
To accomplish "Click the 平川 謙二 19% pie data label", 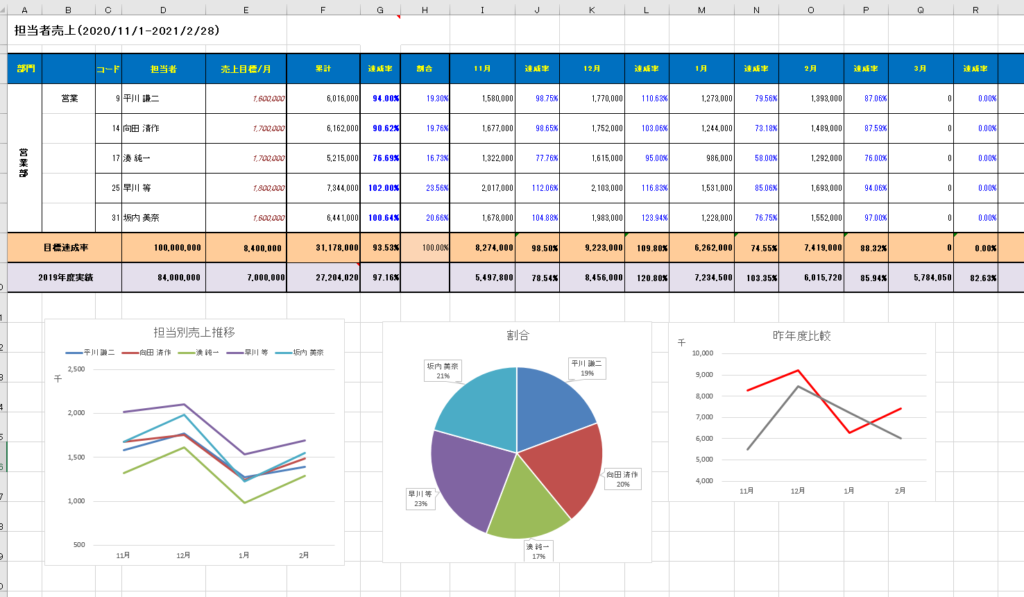I will click(x=588, y=368).
